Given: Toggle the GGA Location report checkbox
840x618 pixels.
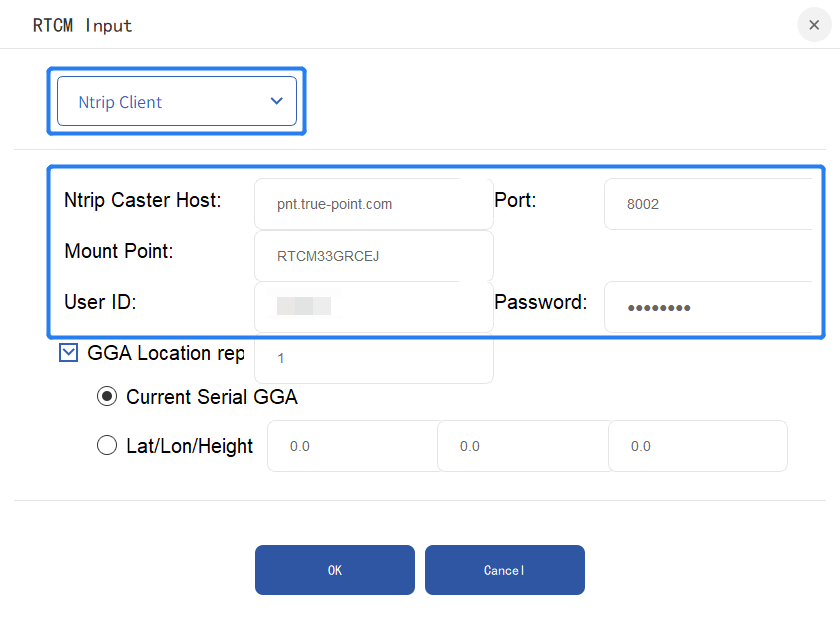Looking at the screenshot, I should click(x=69, y=352).
